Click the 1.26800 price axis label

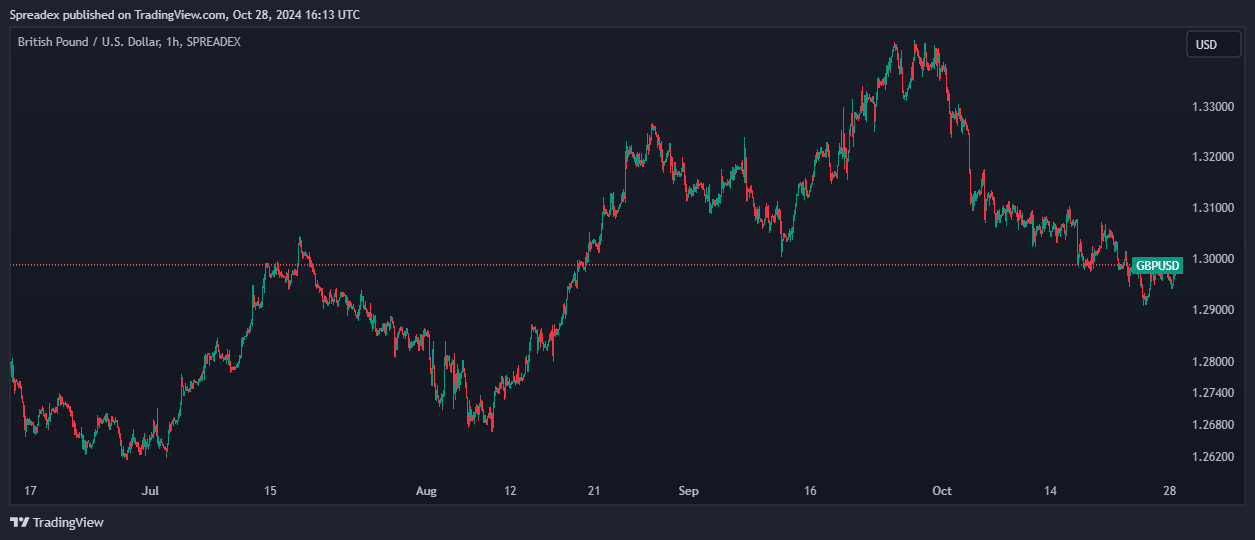(x=1212, y=424)
